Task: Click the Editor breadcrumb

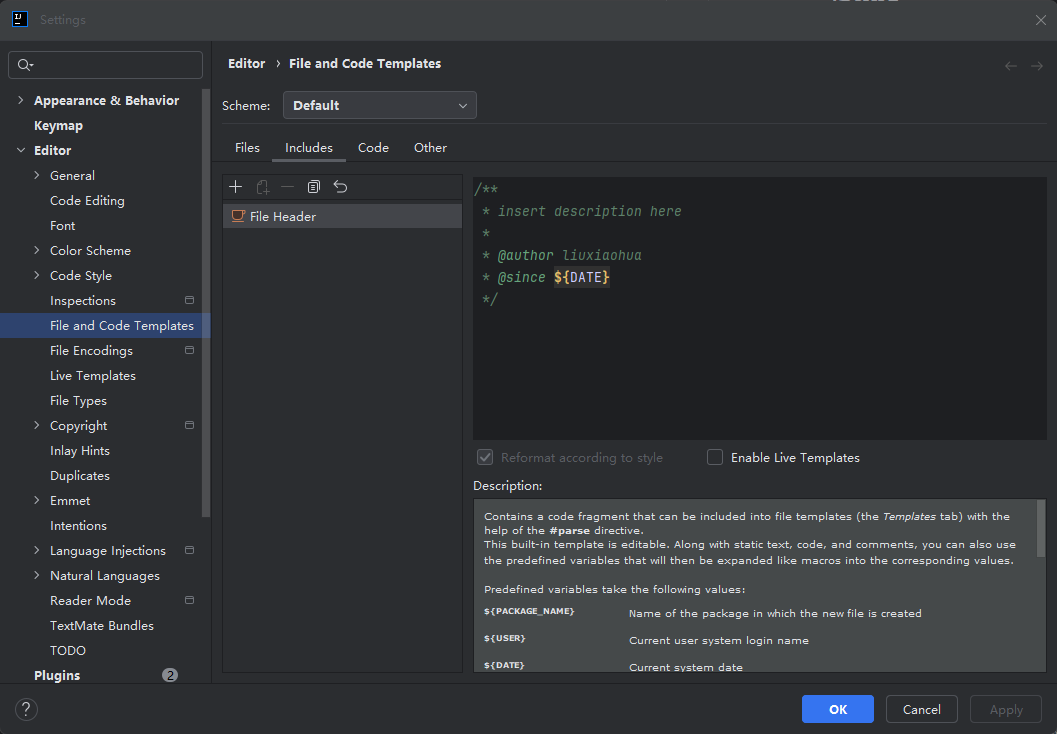Action: pyautogui.click(x=246, y=63)
